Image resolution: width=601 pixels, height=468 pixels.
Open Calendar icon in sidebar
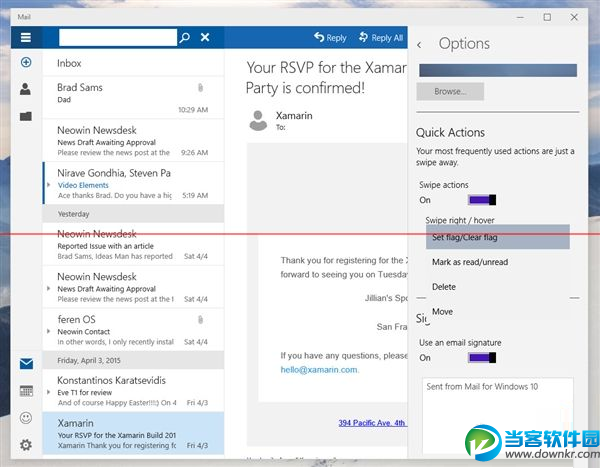pyautogui.click(x=26, y=391)
